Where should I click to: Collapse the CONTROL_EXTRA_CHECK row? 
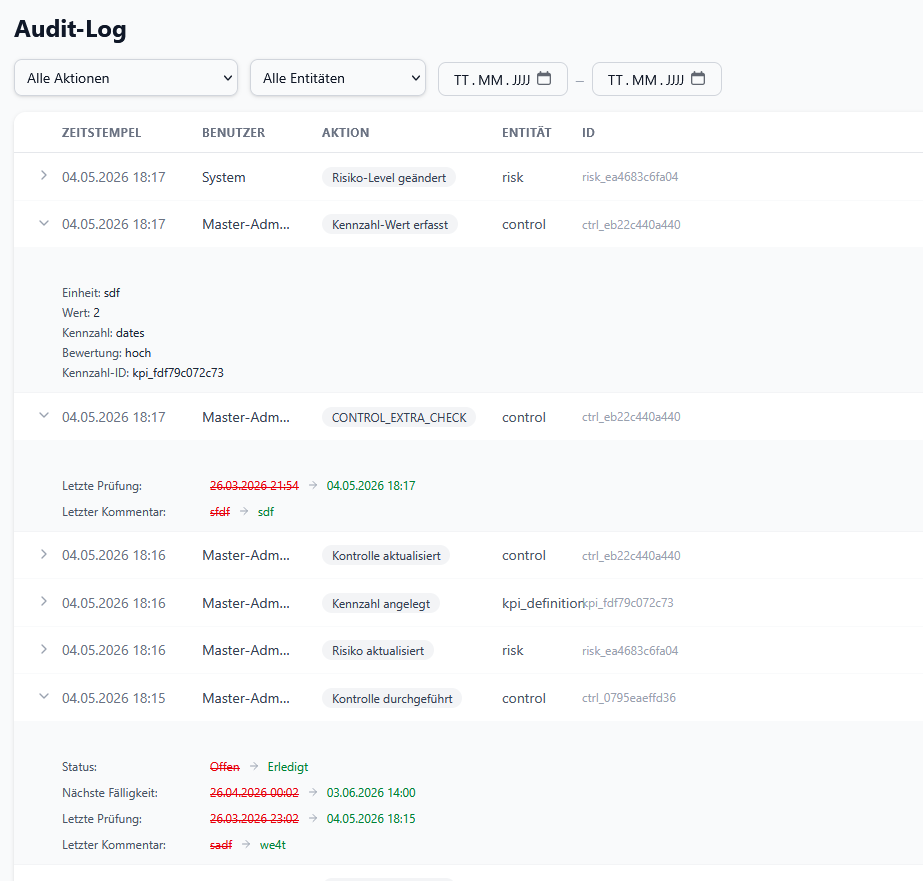click(x=44, y=415)
